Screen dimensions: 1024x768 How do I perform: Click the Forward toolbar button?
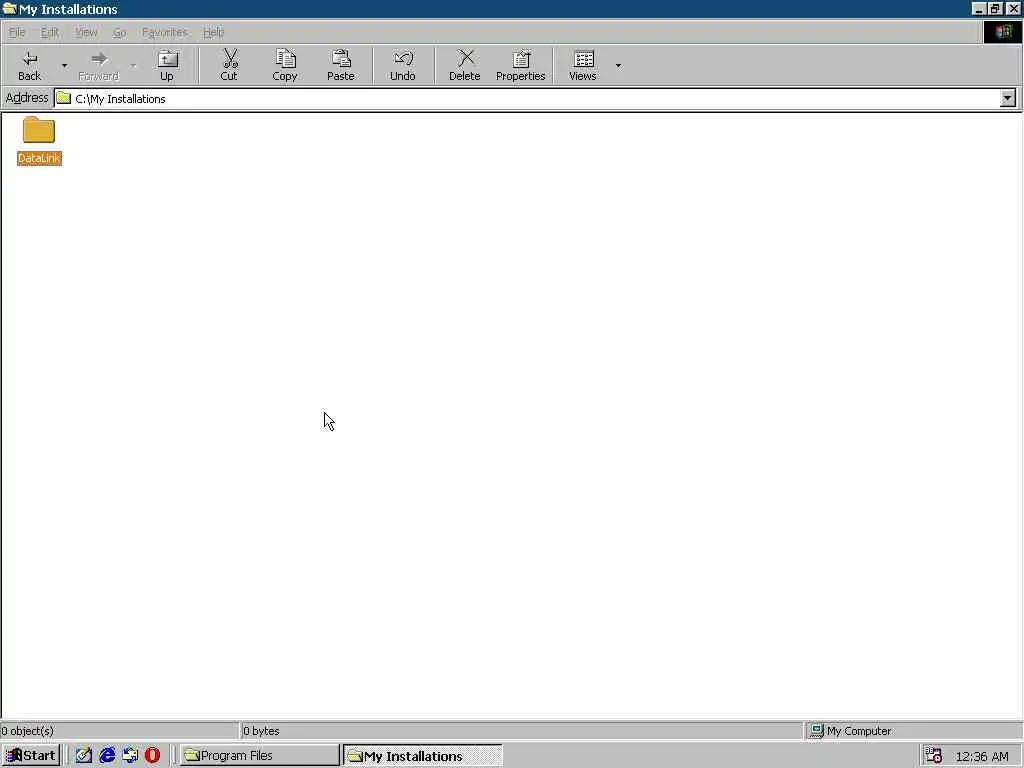pos(99,65)
